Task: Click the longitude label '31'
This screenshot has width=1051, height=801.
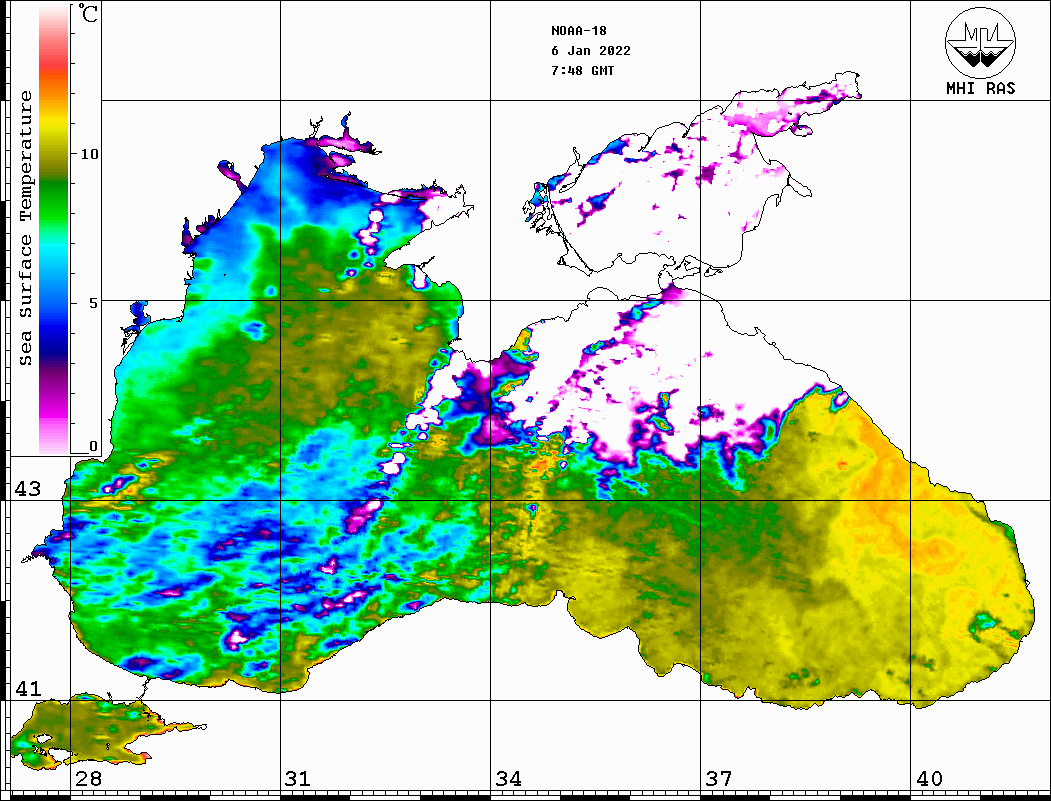Action: 298,778
